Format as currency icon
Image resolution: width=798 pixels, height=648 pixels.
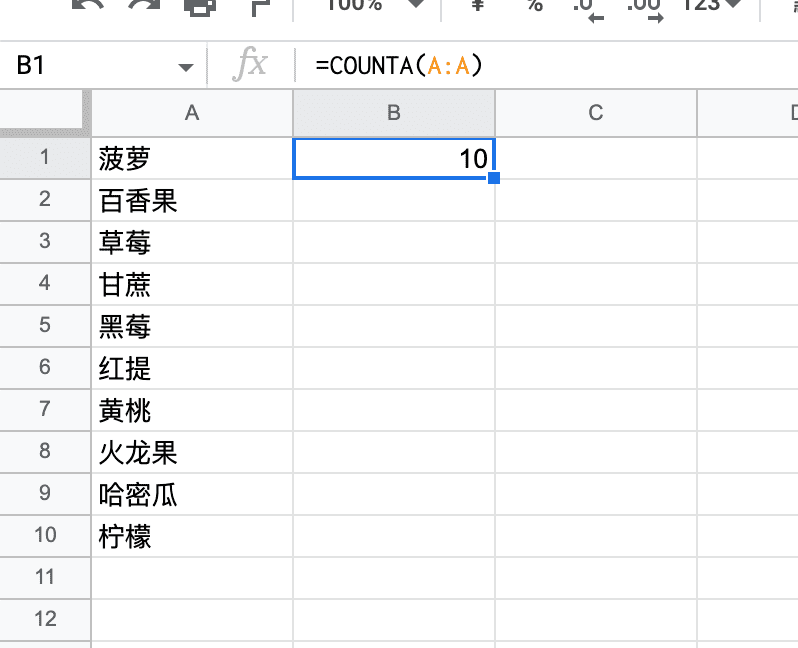(477, 5)
